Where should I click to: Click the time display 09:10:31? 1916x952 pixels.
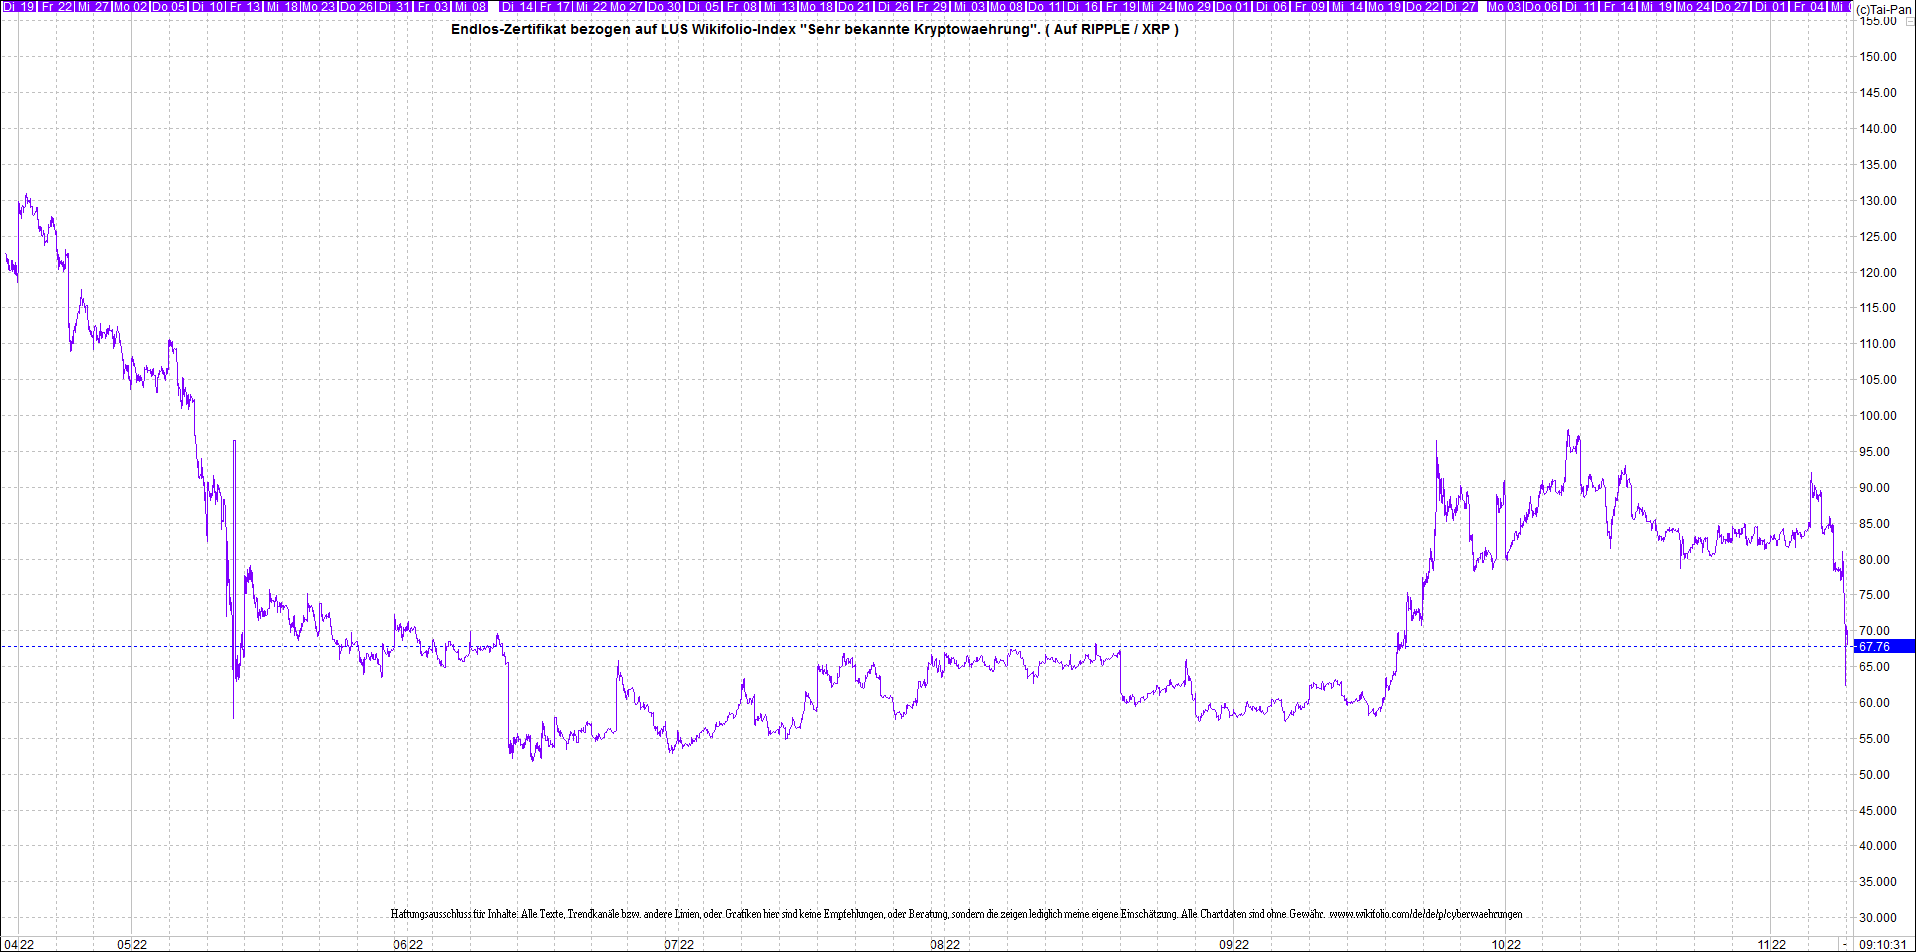click(1883, 944)
